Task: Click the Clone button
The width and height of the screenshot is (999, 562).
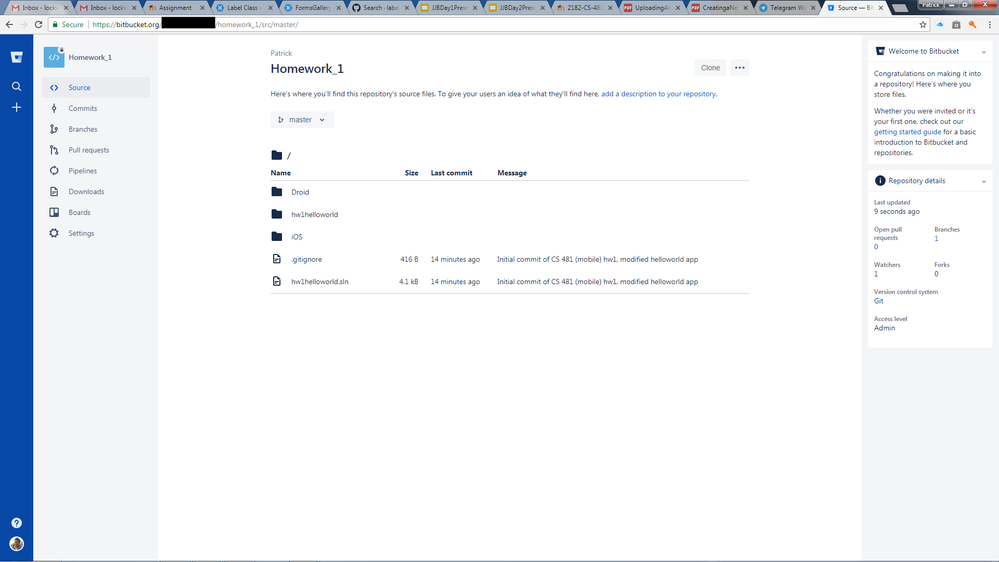Action: pyautogui.click(x=710, y=68)
